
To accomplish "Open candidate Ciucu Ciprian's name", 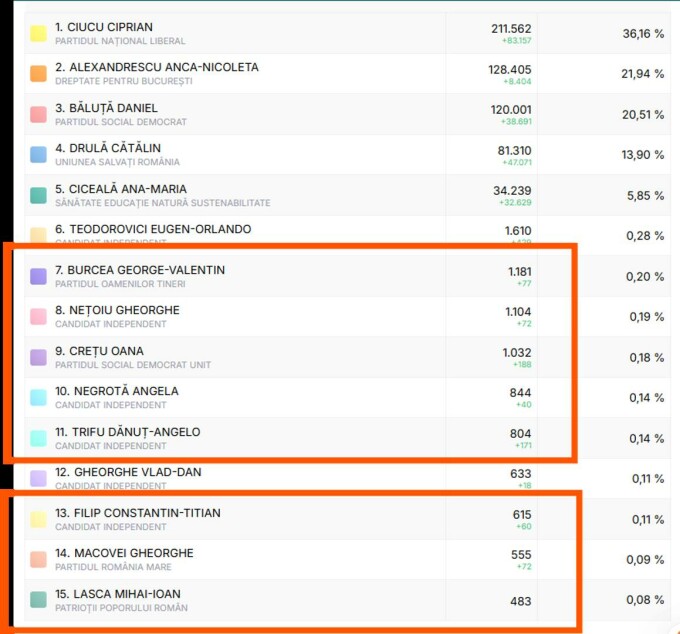I will (104, 27).
